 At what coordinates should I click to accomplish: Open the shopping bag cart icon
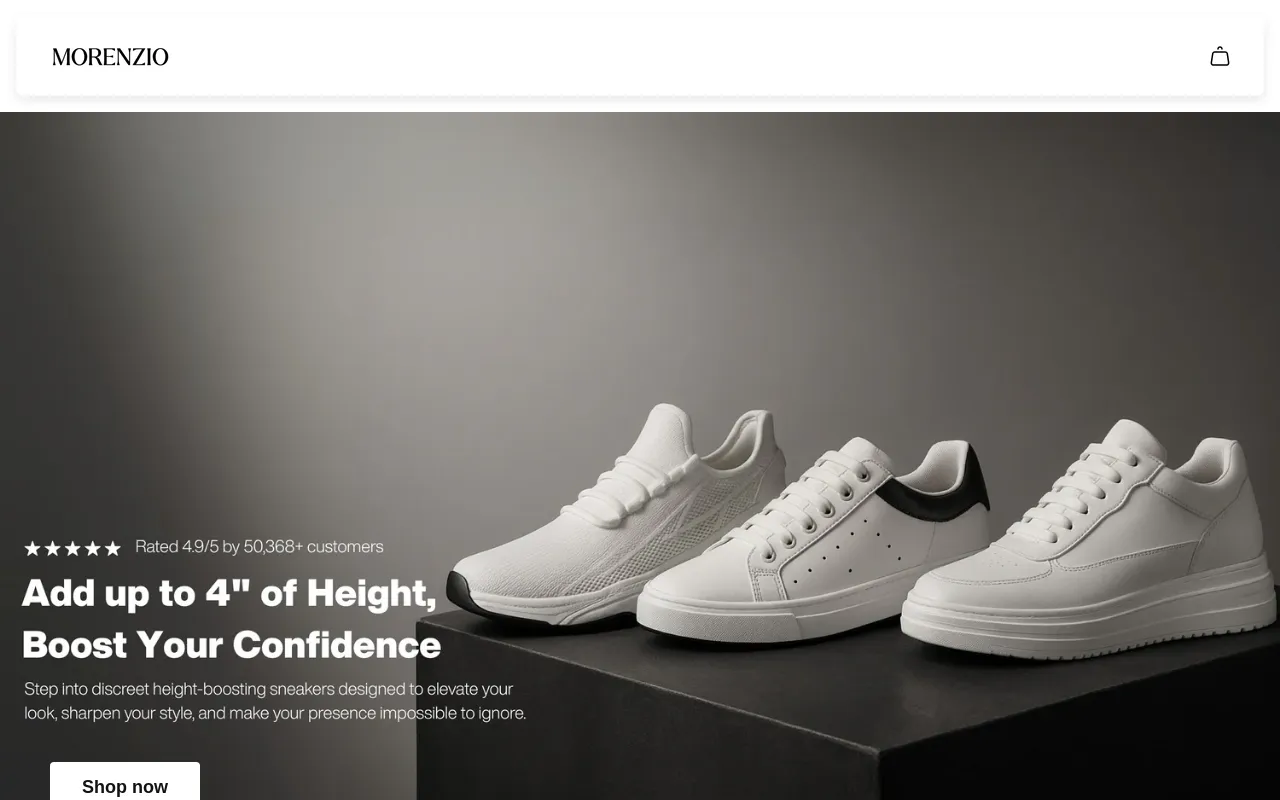coord(1219,57)
